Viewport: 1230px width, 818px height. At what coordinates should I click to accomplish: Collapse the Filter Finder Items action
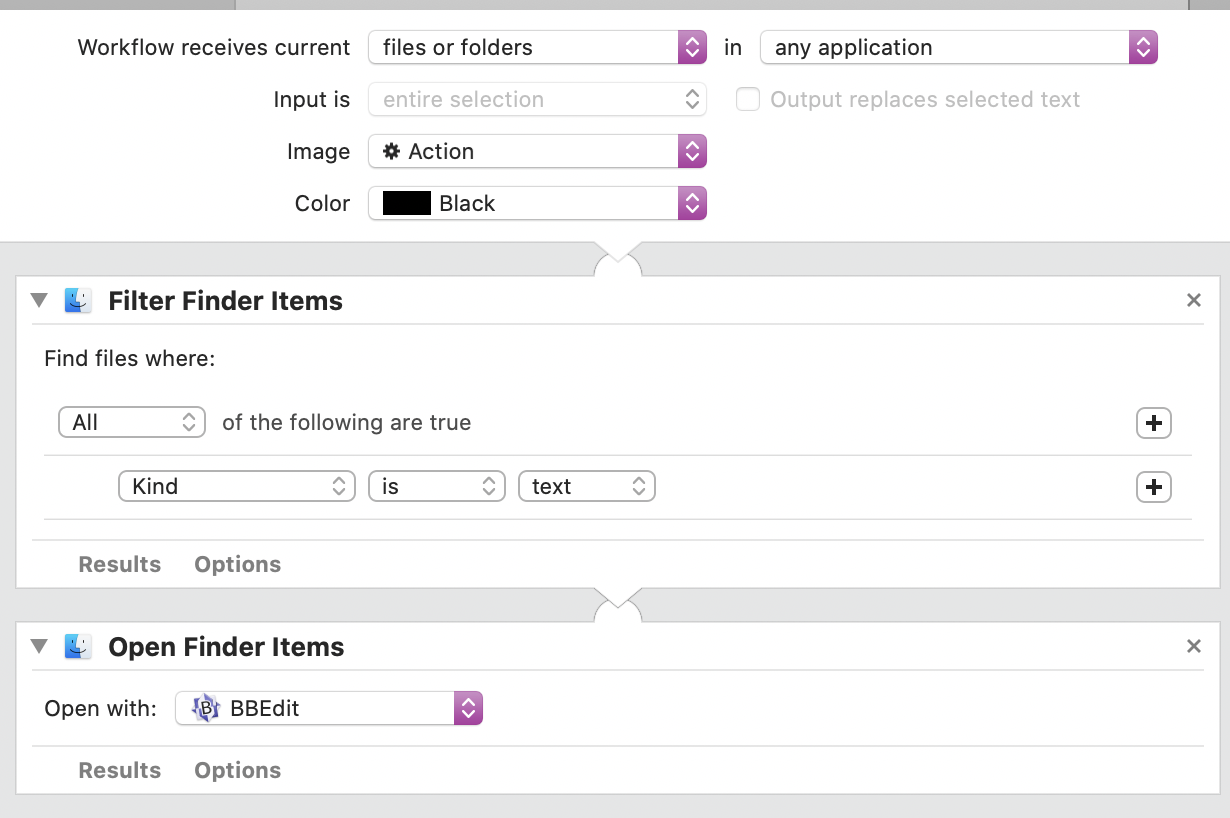[x=39, y=300]
